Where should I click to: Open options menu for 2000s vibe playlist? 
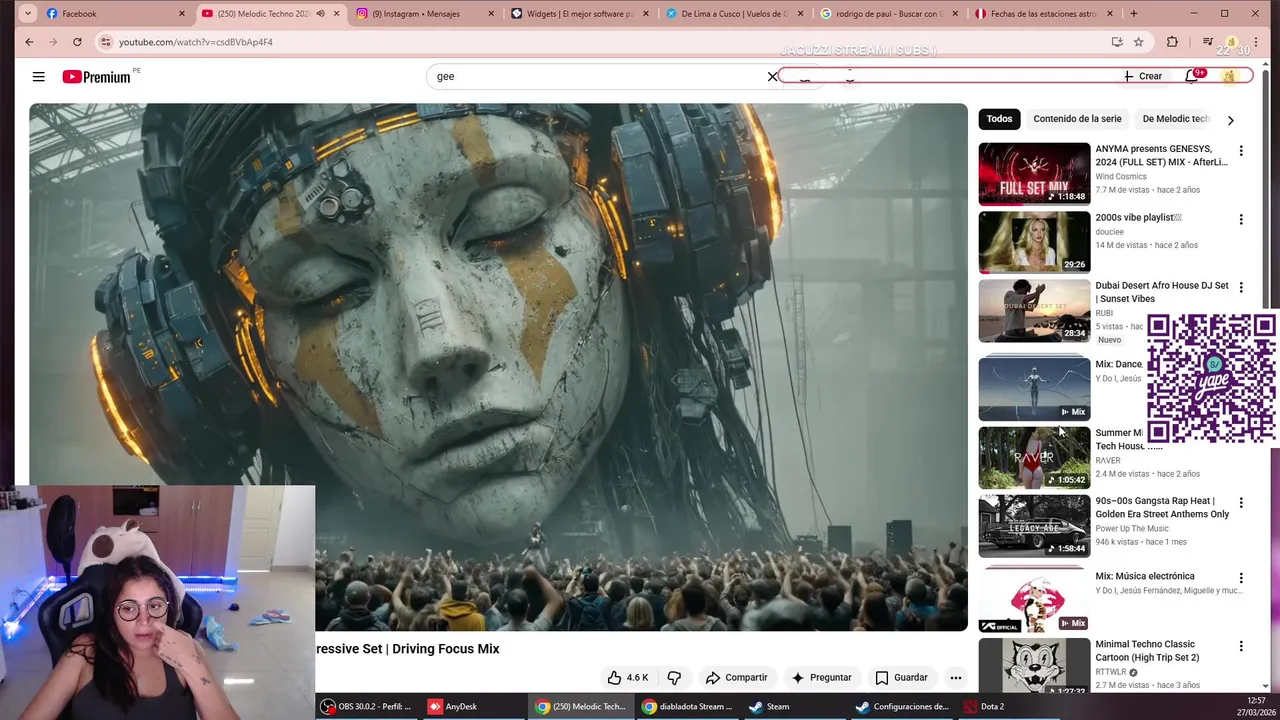pyautogui.click(x=1241, y=219)
